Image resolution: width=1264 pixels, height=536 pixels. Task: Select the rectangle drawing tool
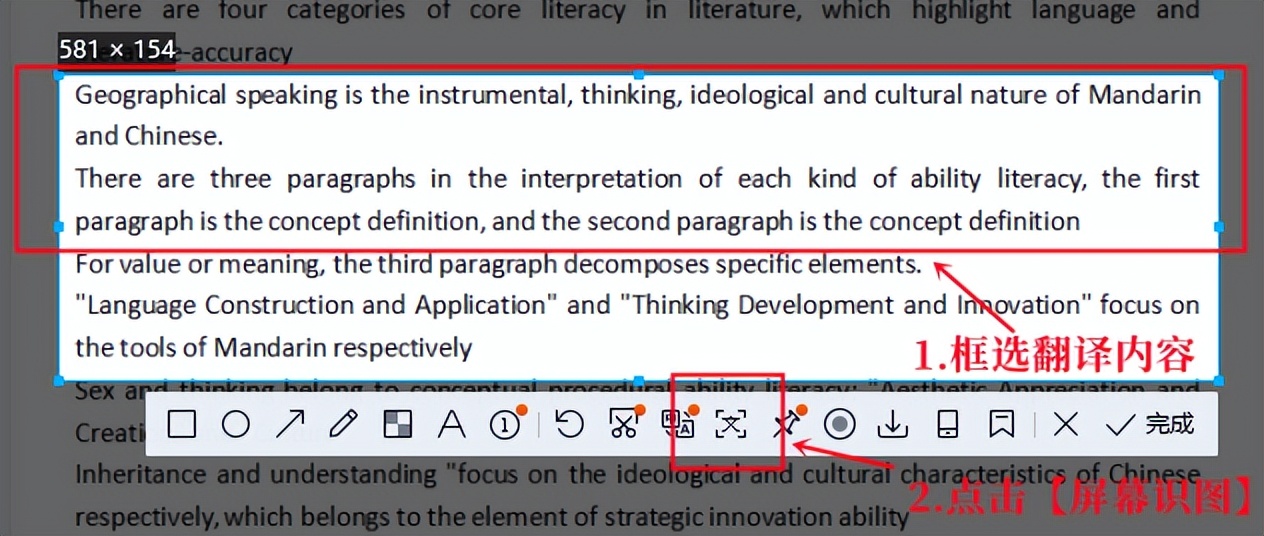click(x=182, y=425)
